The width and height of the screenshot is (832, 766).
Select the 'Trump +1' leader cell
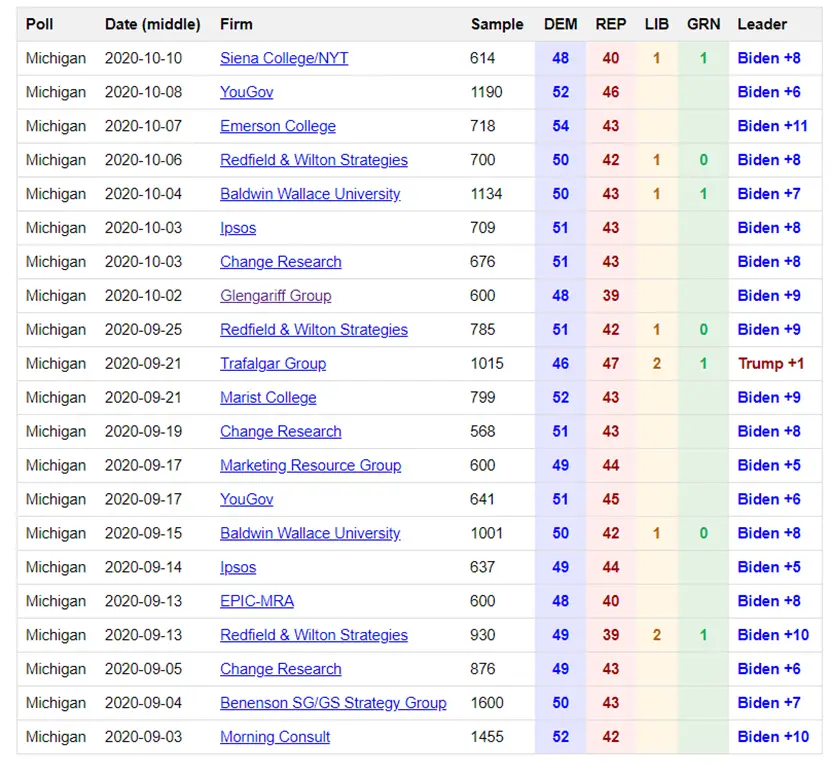tap(770, 364)
